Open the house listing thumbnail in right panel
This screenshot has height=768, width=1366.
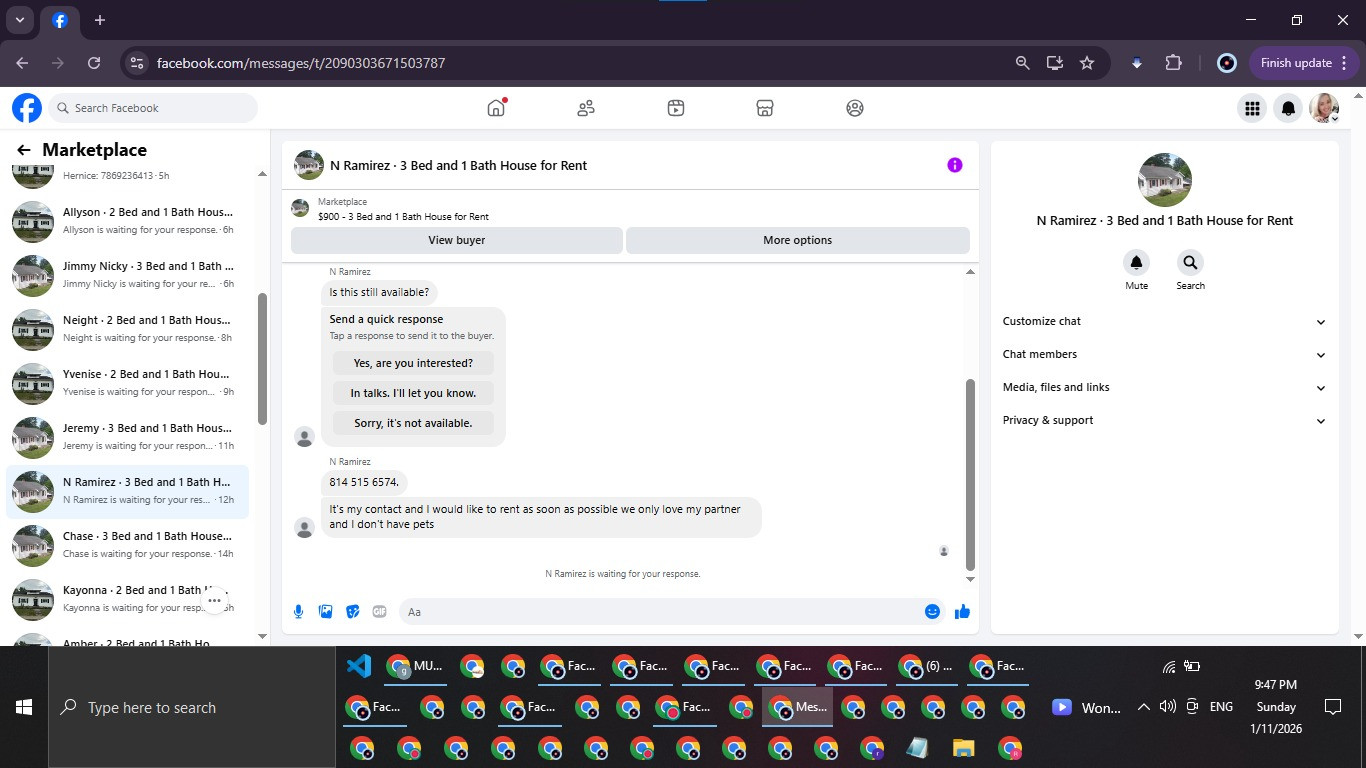[x=1165, y=180]
